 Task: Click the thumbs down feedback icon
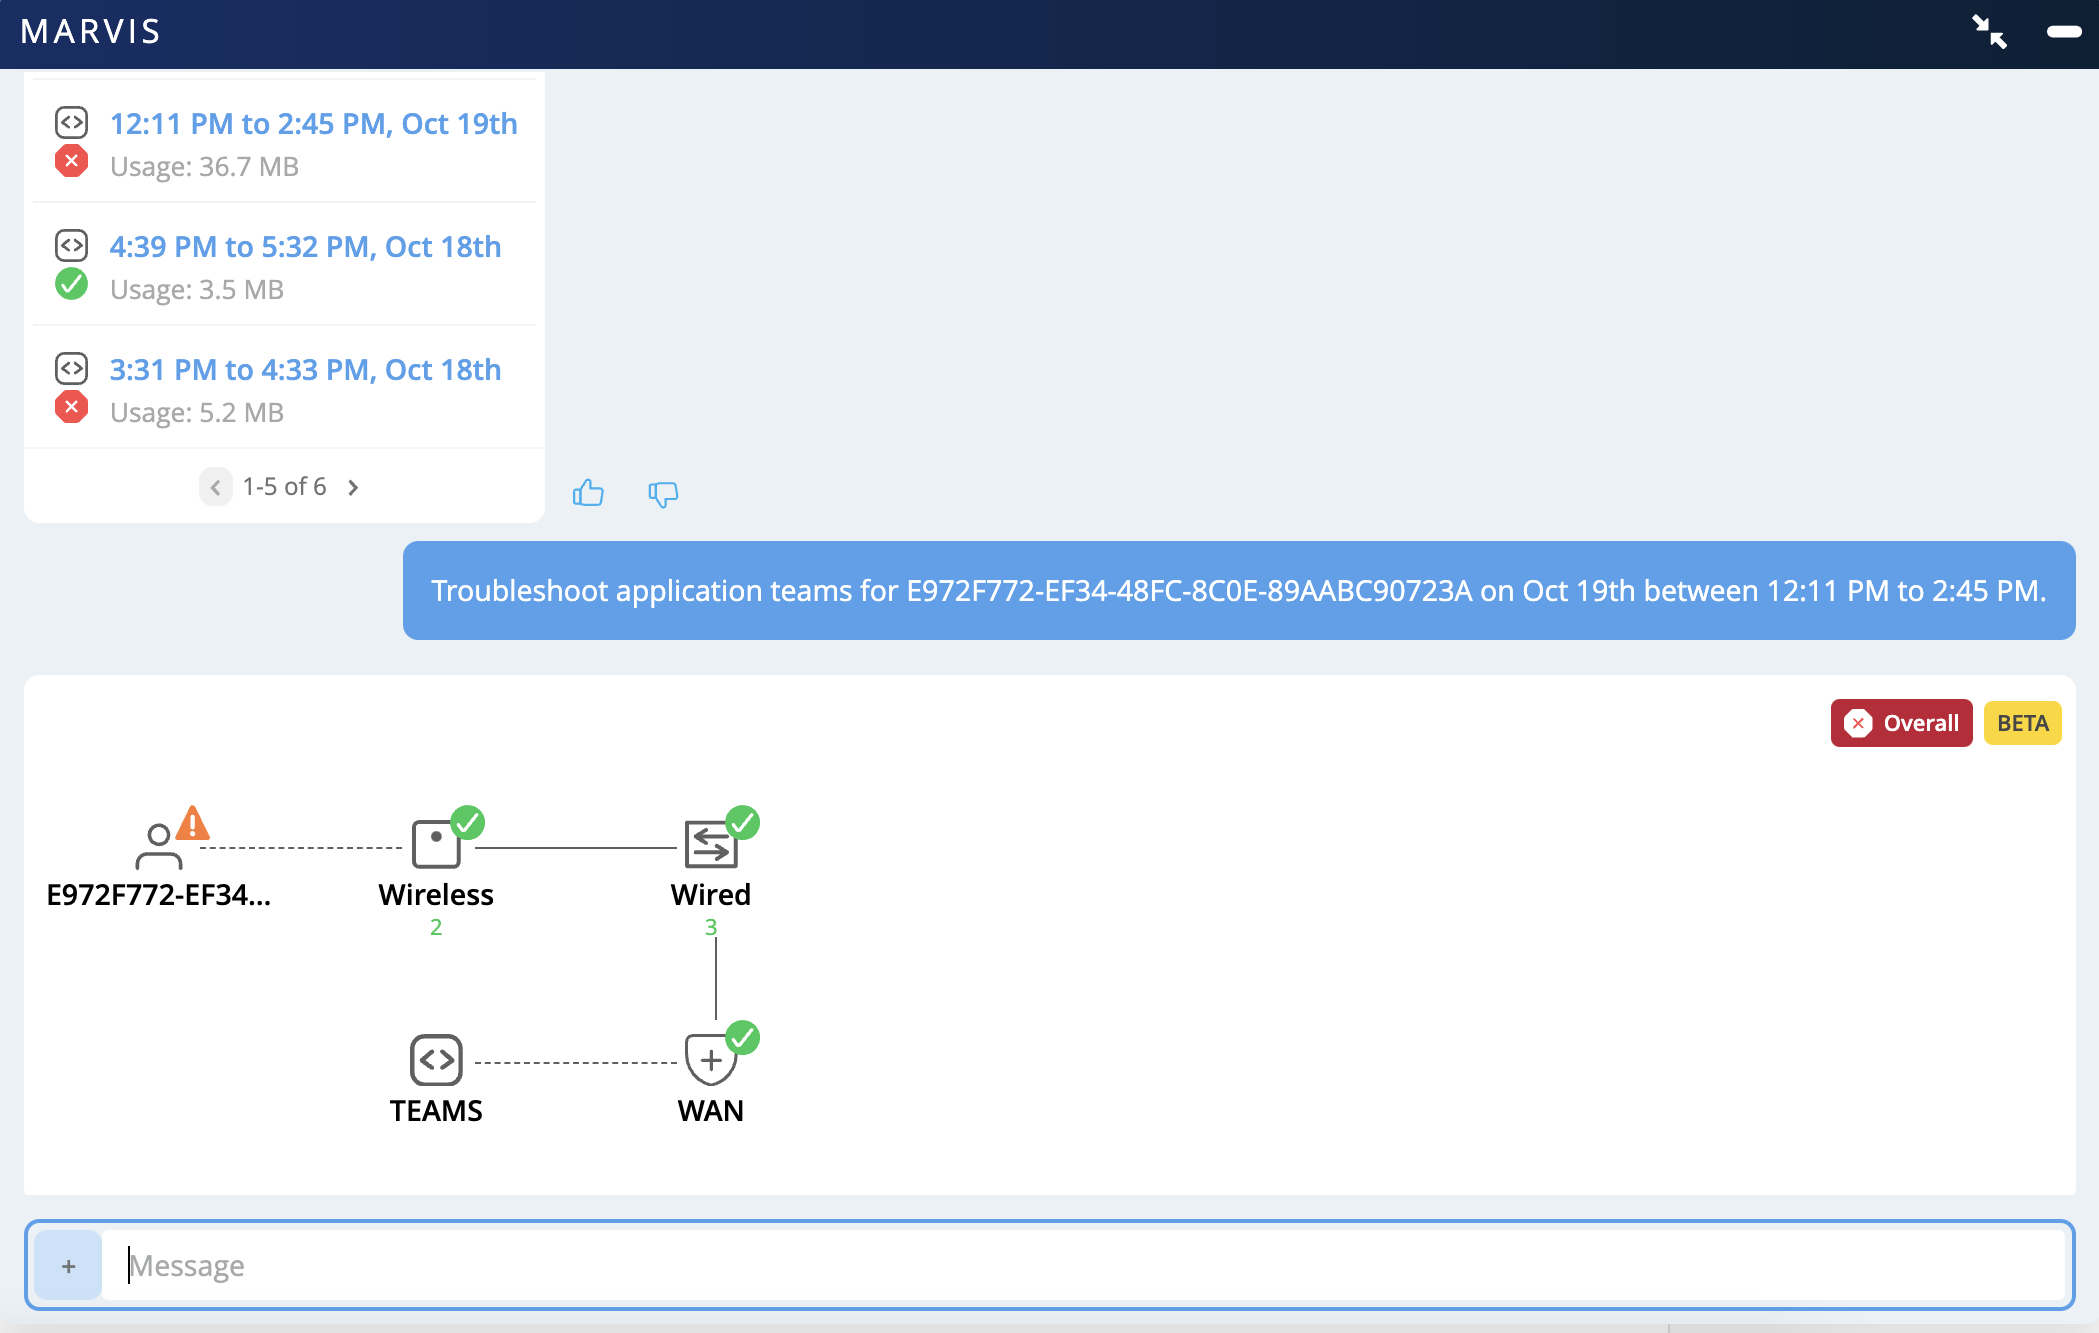(662, 493)
